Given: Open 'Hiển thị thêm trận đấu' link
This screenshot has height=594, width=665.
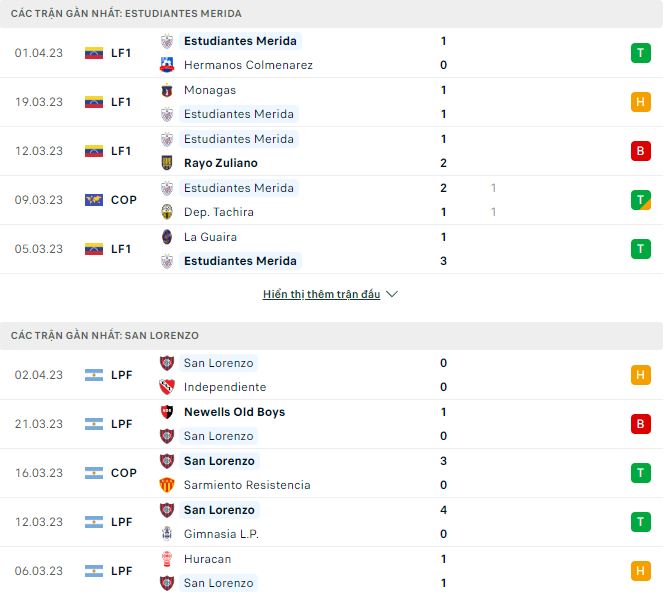Looking at the screenshot, I should point(322,295).
